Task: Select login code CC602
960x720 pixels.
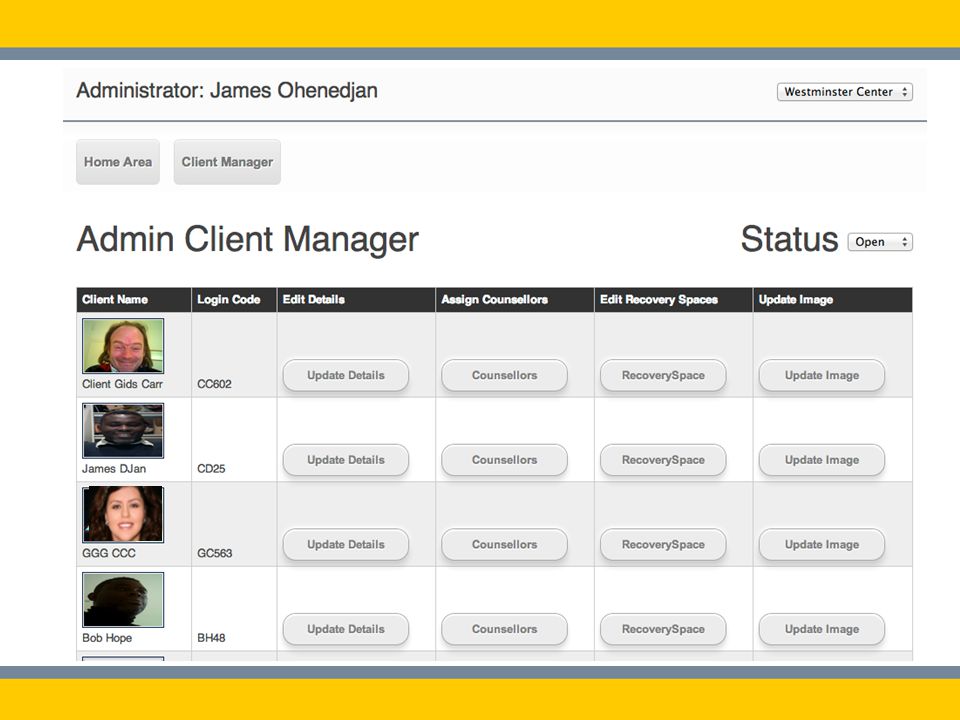Action: 214,384
